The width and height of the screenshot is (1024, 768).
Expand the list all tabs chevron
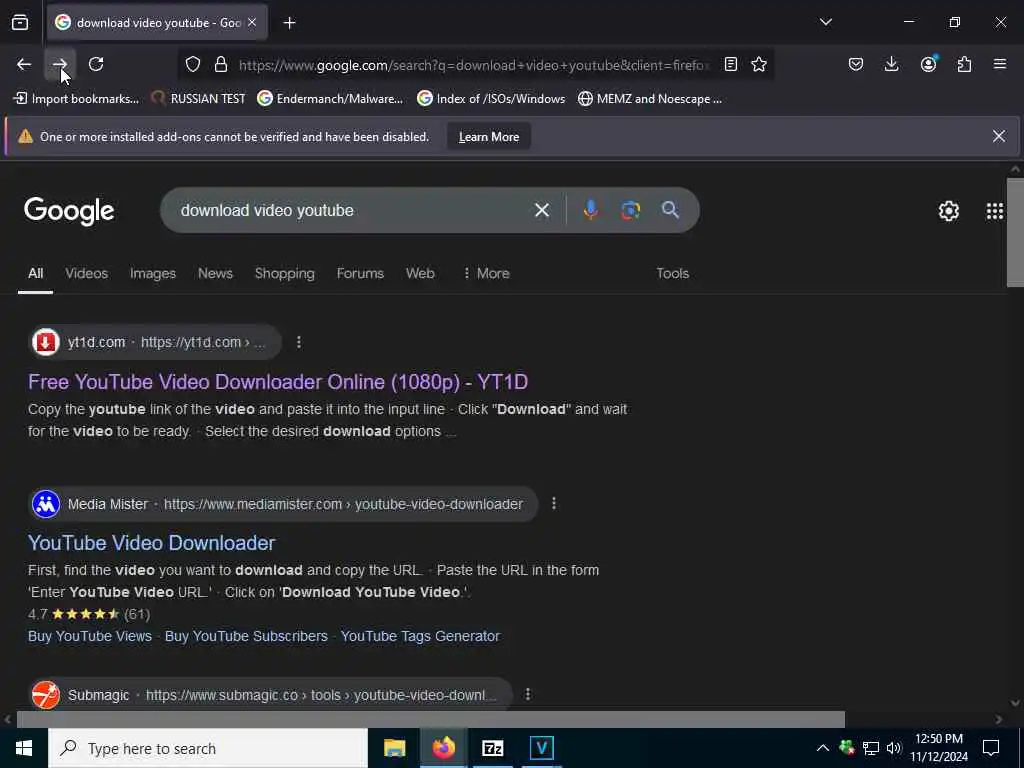(825, 22)
